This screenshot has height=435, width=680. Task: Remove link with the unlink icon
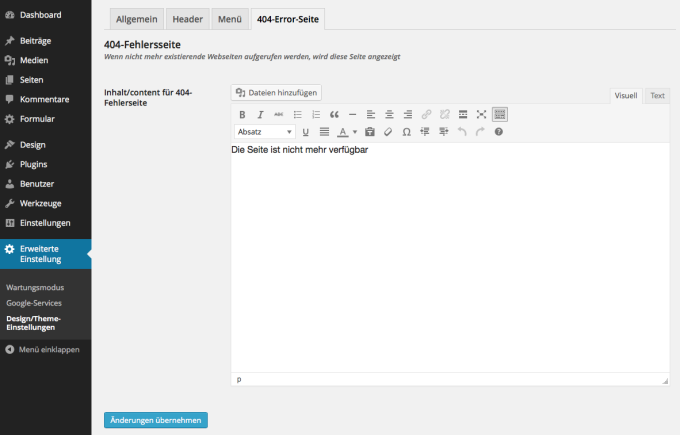[445, 114]
